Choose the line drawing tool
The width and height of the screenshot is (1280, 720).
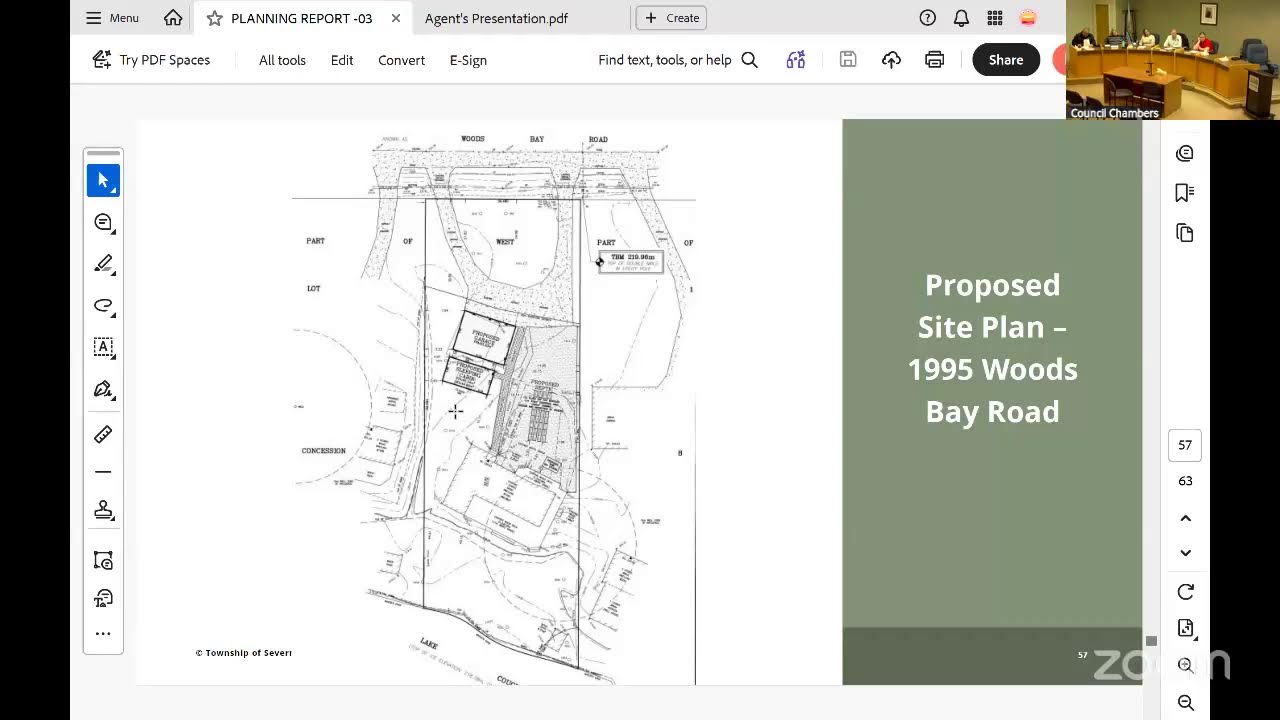point(103,472)
